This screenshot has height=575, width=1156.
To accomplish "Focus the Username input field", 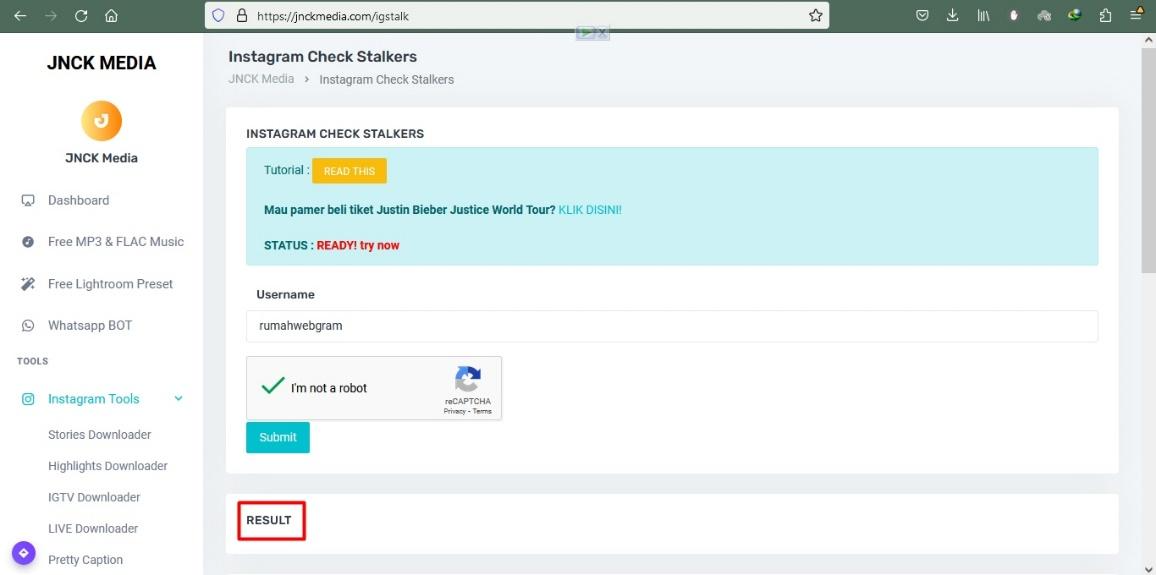I will (x=672, y=326).
